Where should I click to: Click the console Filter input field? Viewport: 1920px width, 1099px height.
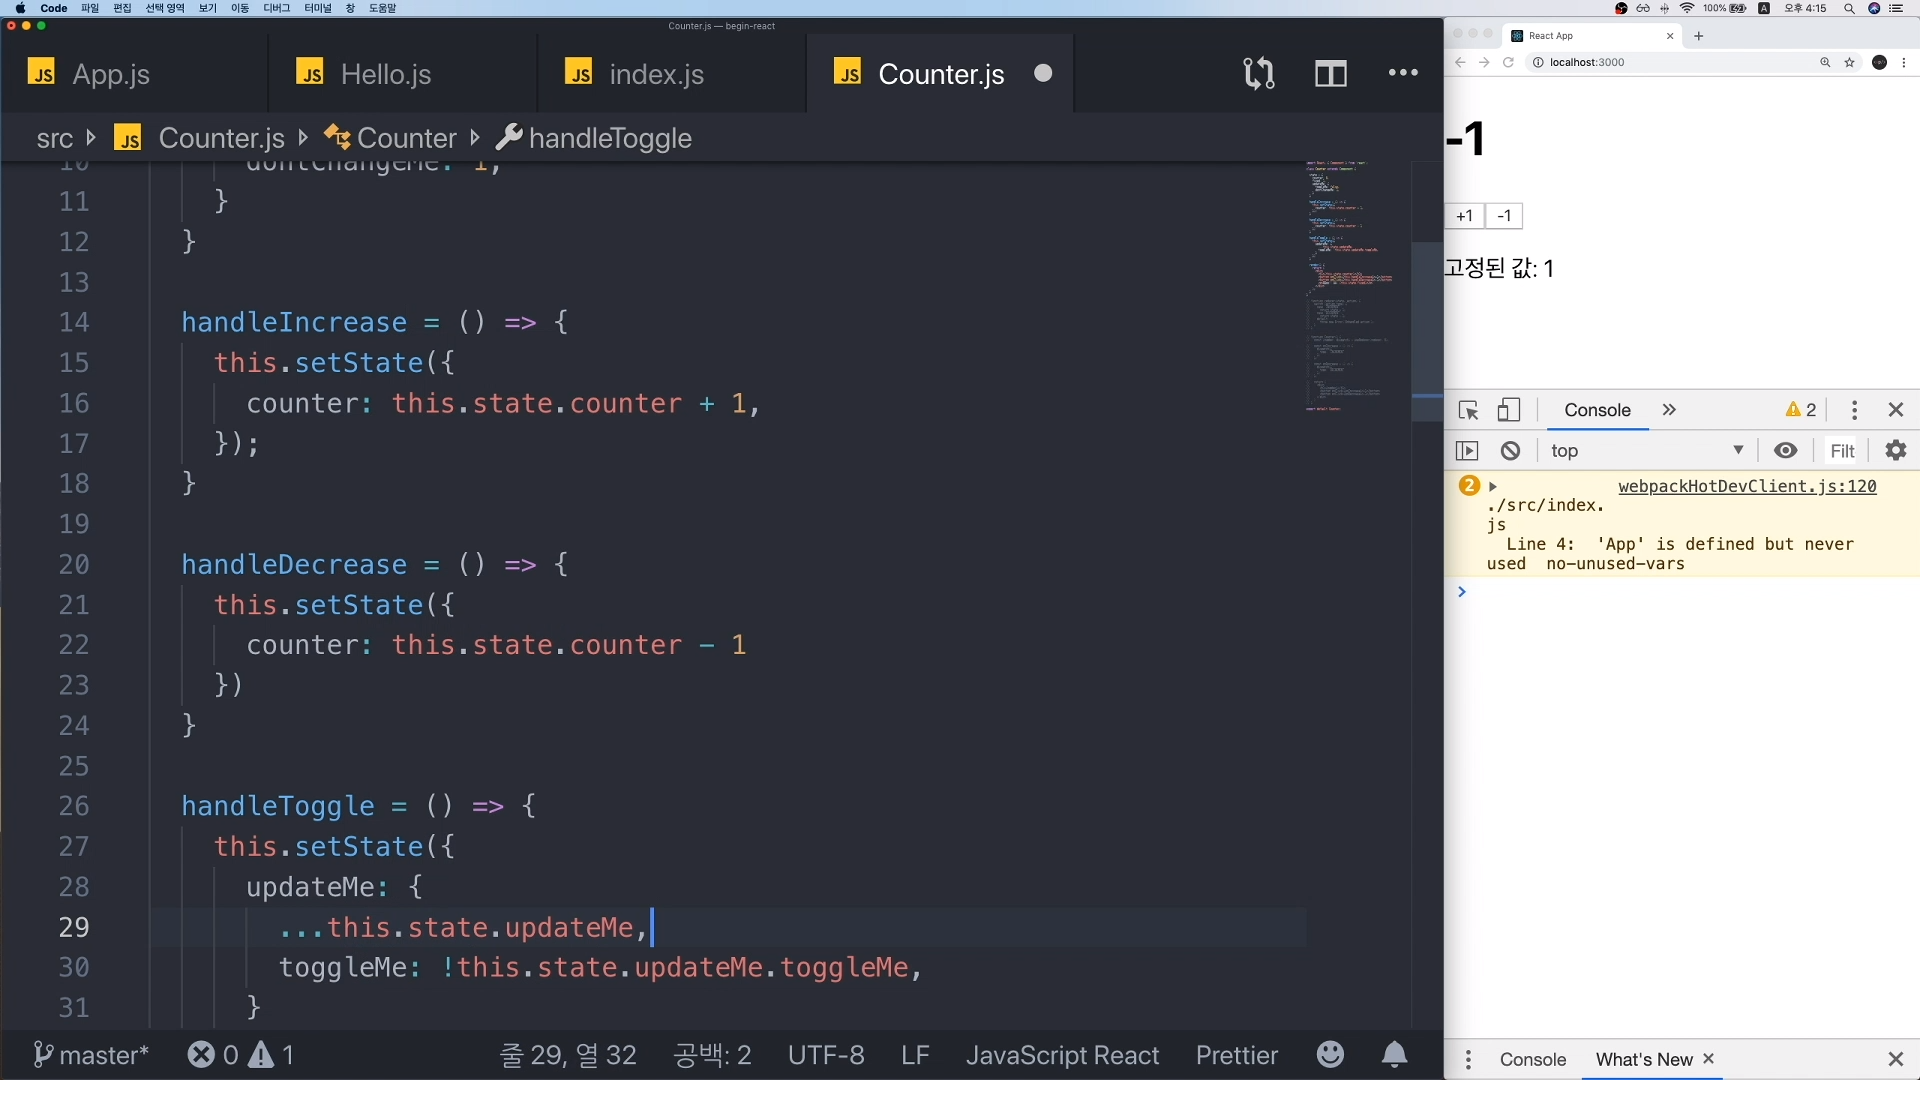(x=1842, y=451)
